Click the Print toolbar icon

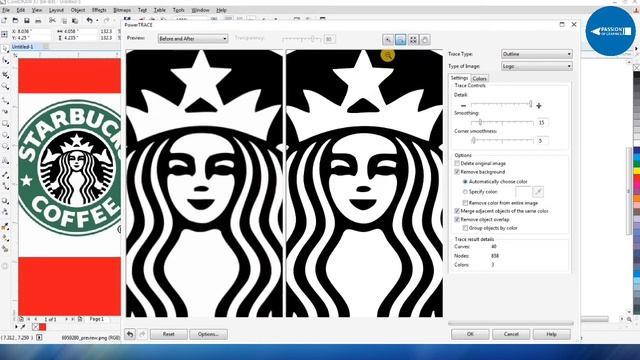coord(38,20)
